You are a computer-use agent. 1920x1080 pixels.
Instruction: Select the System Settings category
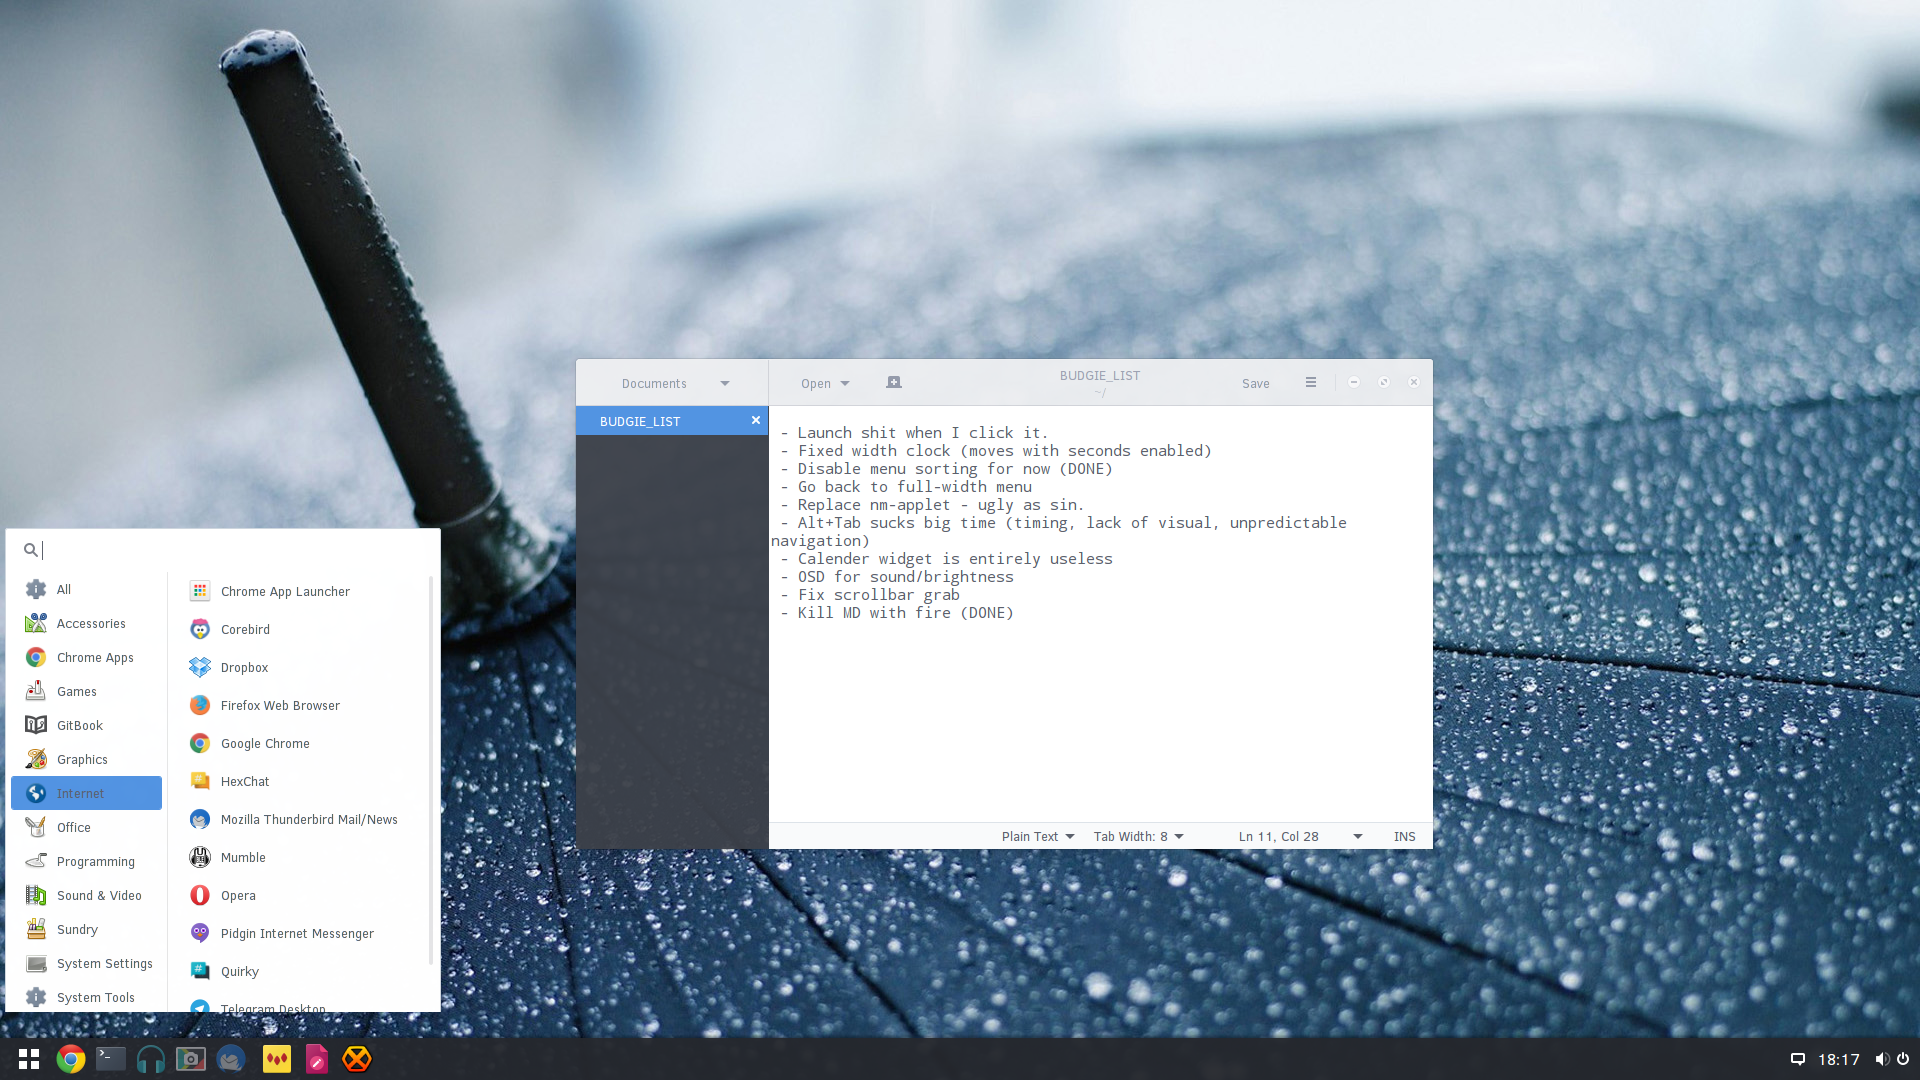(x=86, y=963)
